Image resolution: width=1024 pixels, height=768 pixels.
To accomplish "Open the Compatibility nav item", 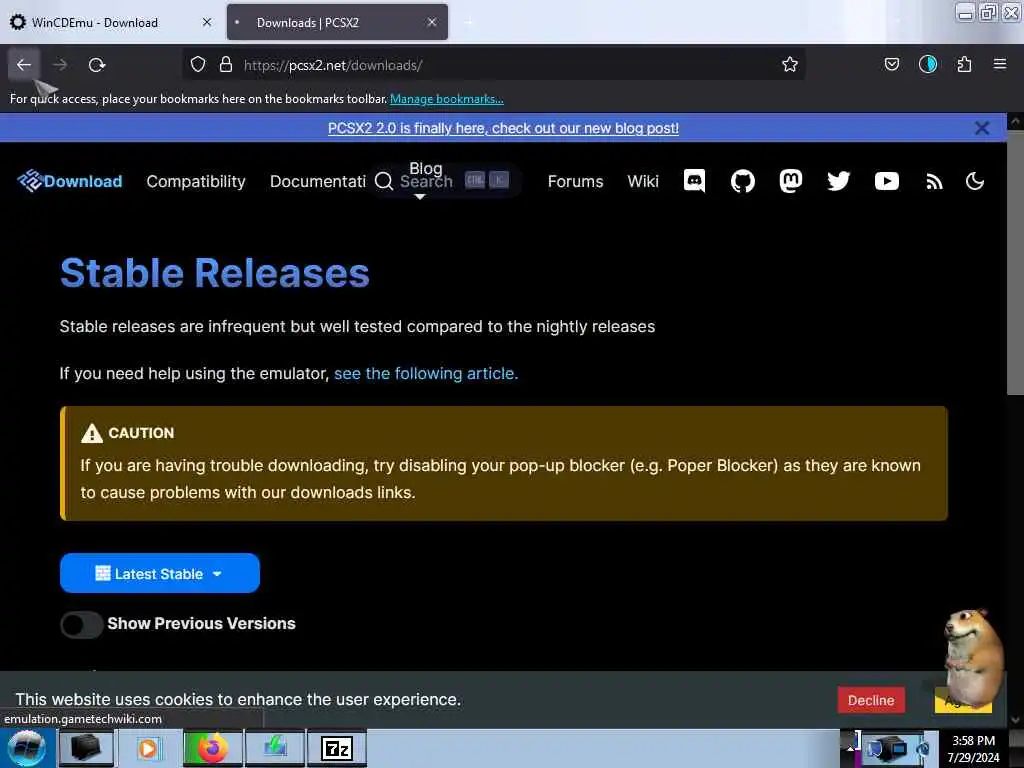I will pyautogui.click(x=196, y=182).
